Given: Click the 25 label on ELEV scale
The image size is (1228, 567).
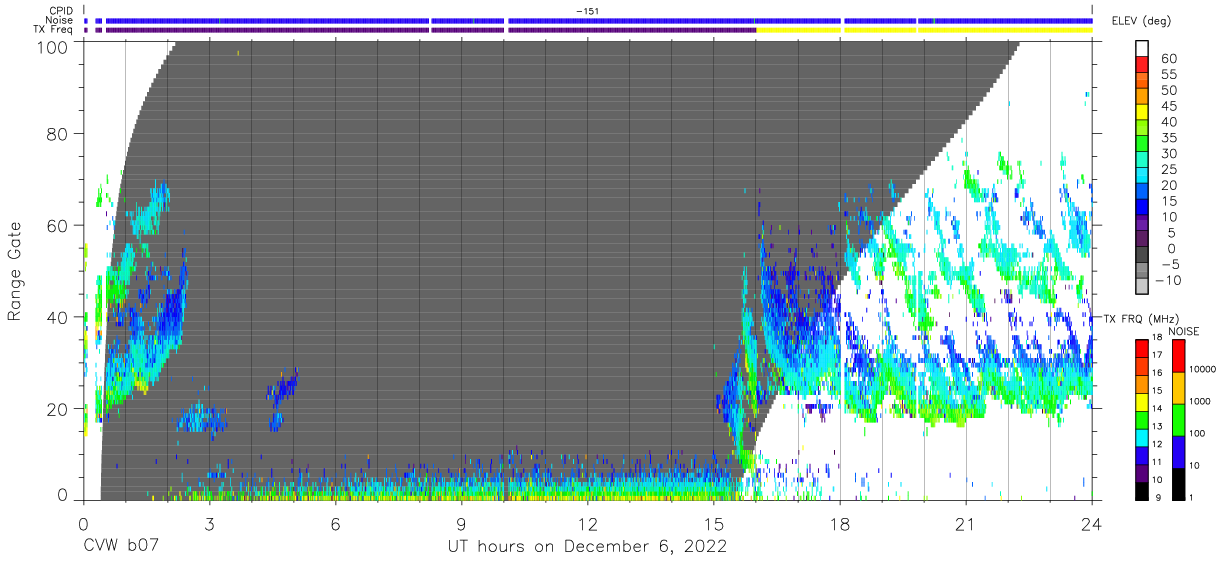Looking at the screenshot, I should (1168, 170).
